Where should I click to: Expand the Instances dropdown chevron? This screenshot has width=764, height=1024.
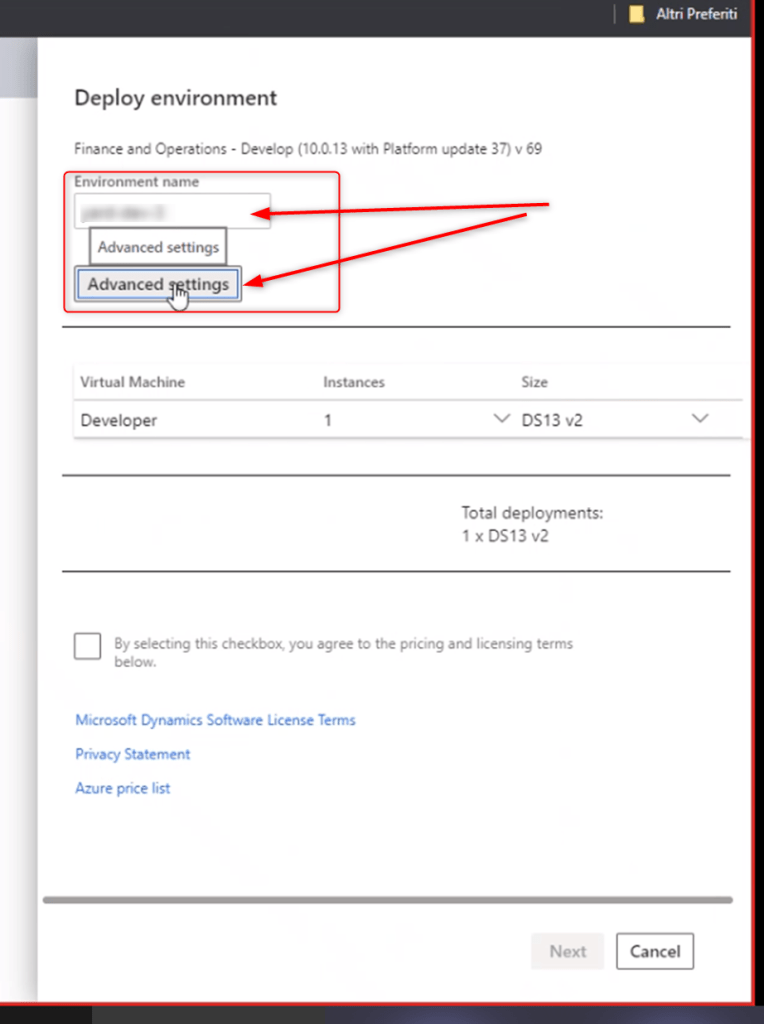point(502,420)
